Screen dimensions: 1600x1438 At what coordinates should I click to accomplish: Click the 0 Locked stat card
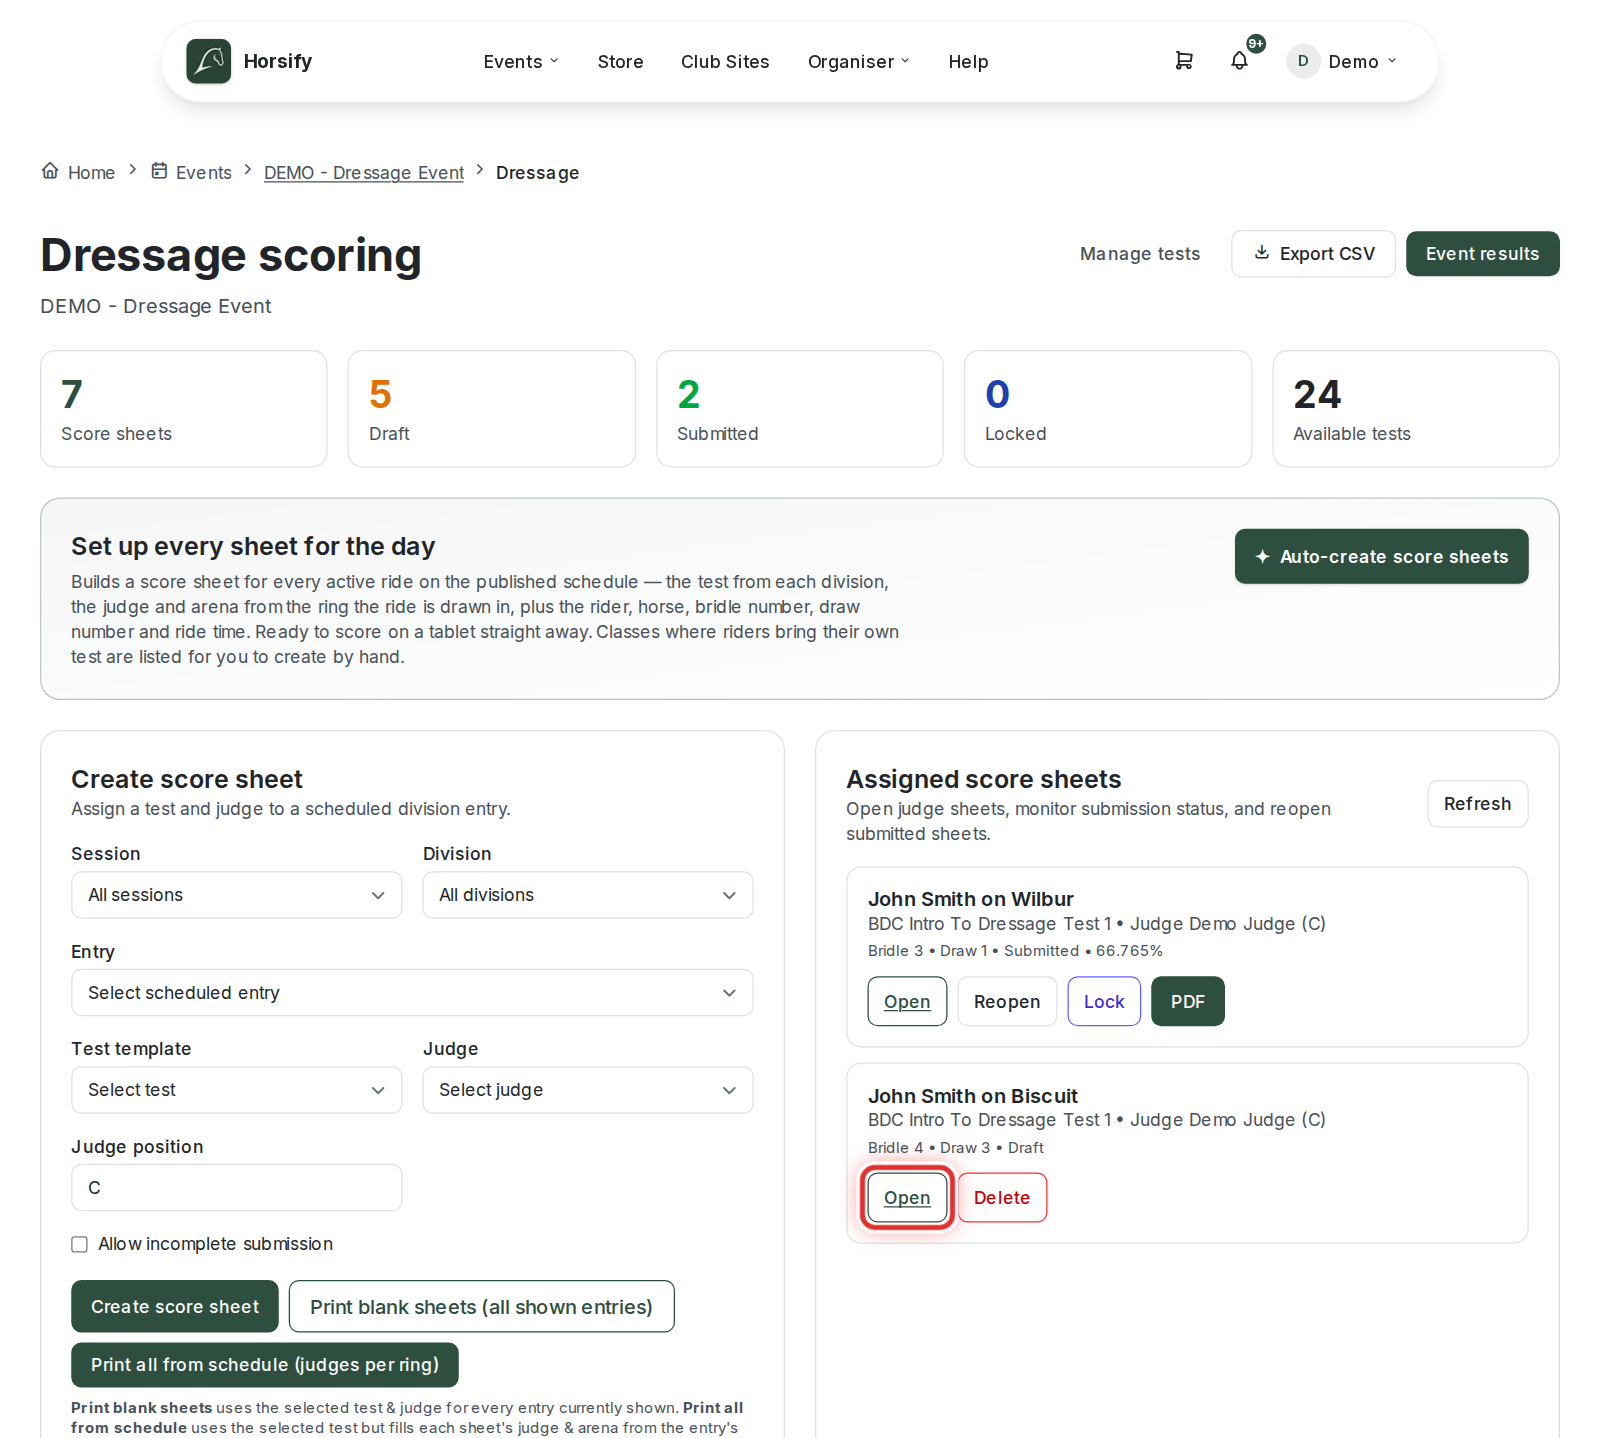click(x=1108, y=409)
